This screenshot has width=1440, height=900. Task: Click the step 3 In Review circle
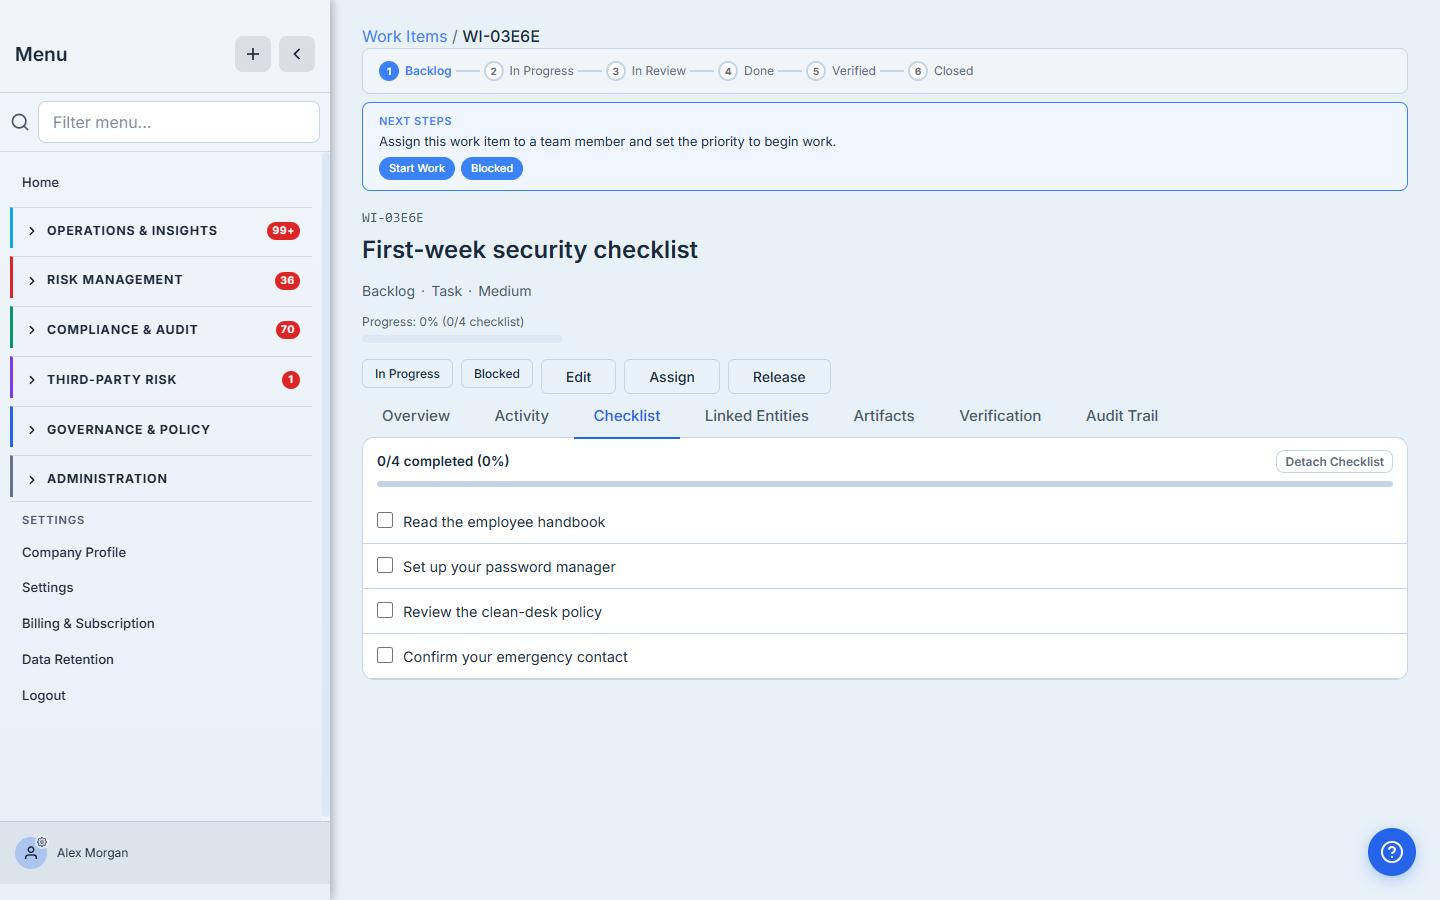pos(616,71)
